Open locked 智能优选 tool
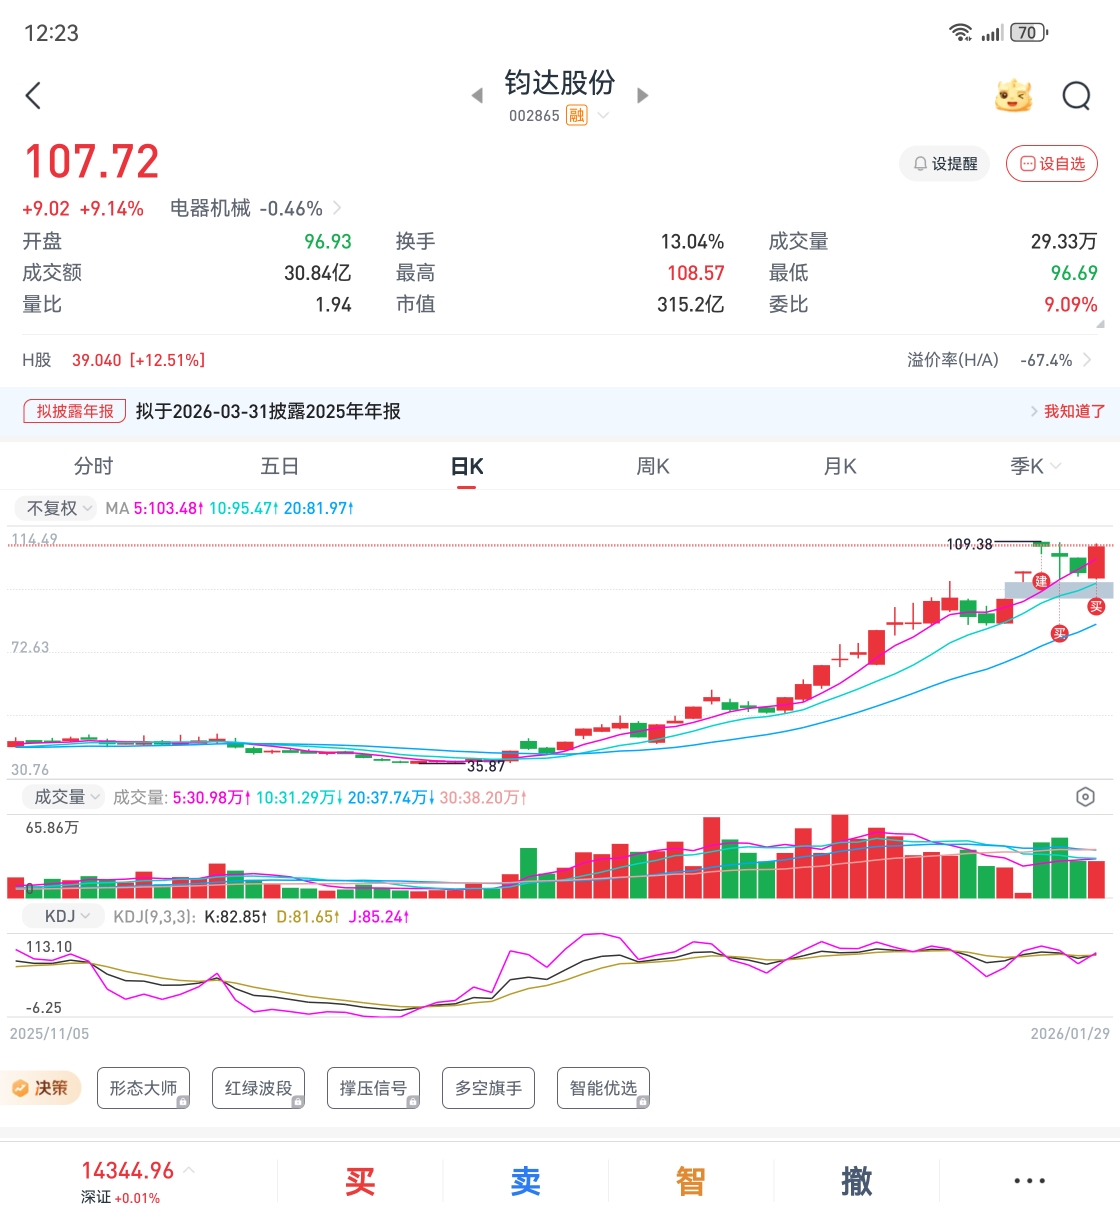The width and height of the screenshot is (1120, 1220). 603,1088
